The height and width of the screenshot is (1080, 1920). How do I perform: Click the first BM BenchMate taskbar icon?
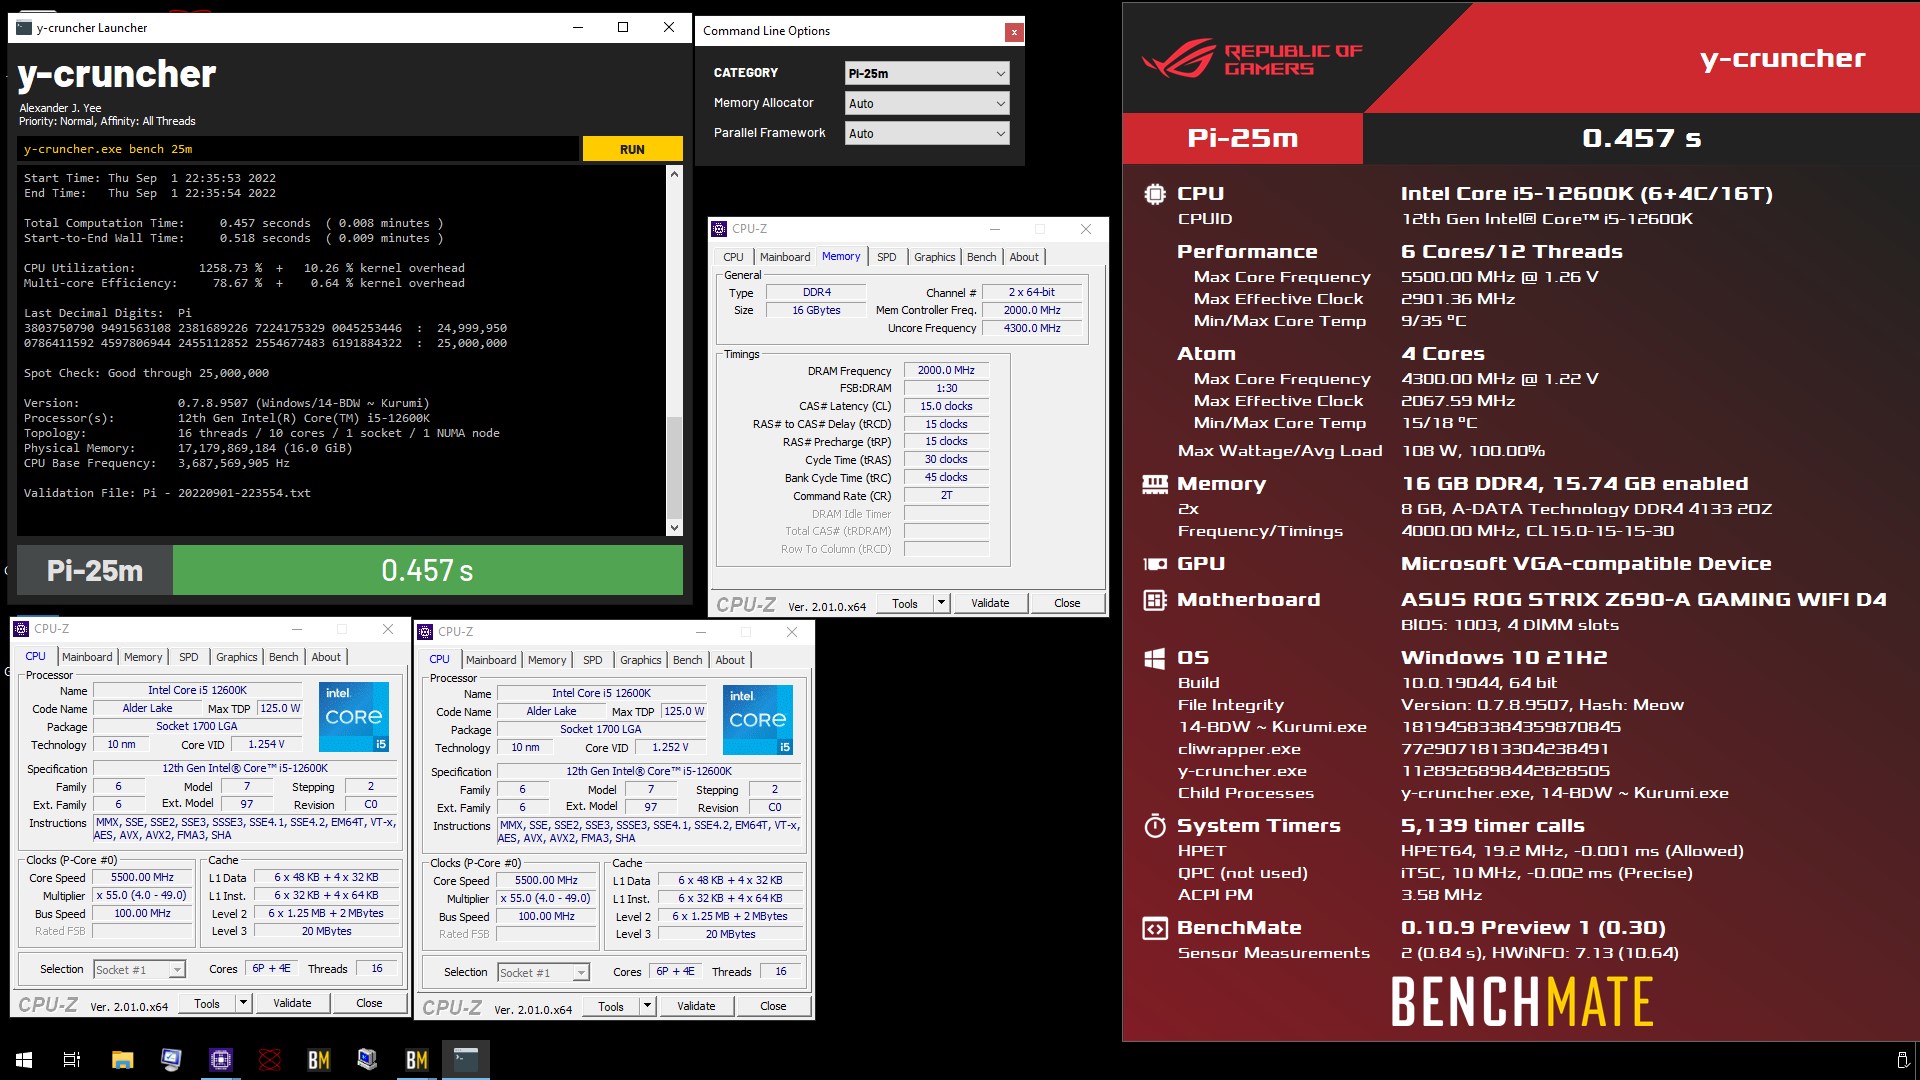coord(319,1059)
